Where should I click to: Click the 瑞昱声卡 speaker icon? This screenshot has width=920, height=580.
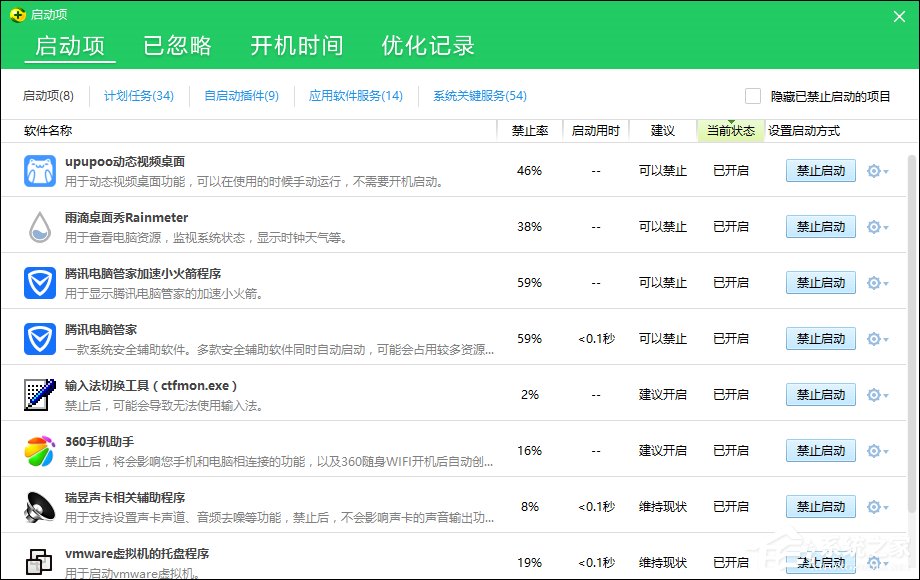(39, 506)
